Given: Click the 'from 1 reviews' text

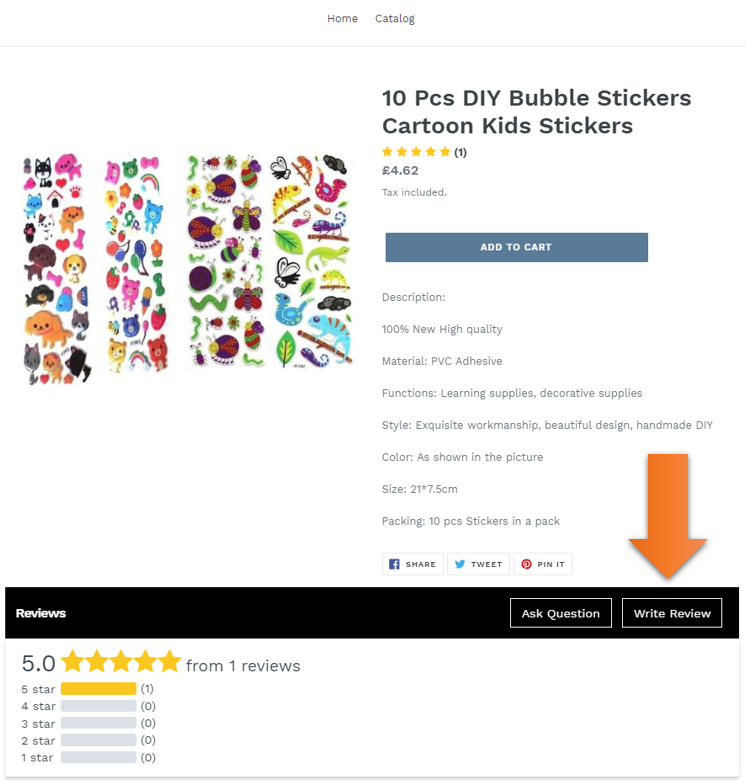Looking at the screenshot, I should [243, 665].
